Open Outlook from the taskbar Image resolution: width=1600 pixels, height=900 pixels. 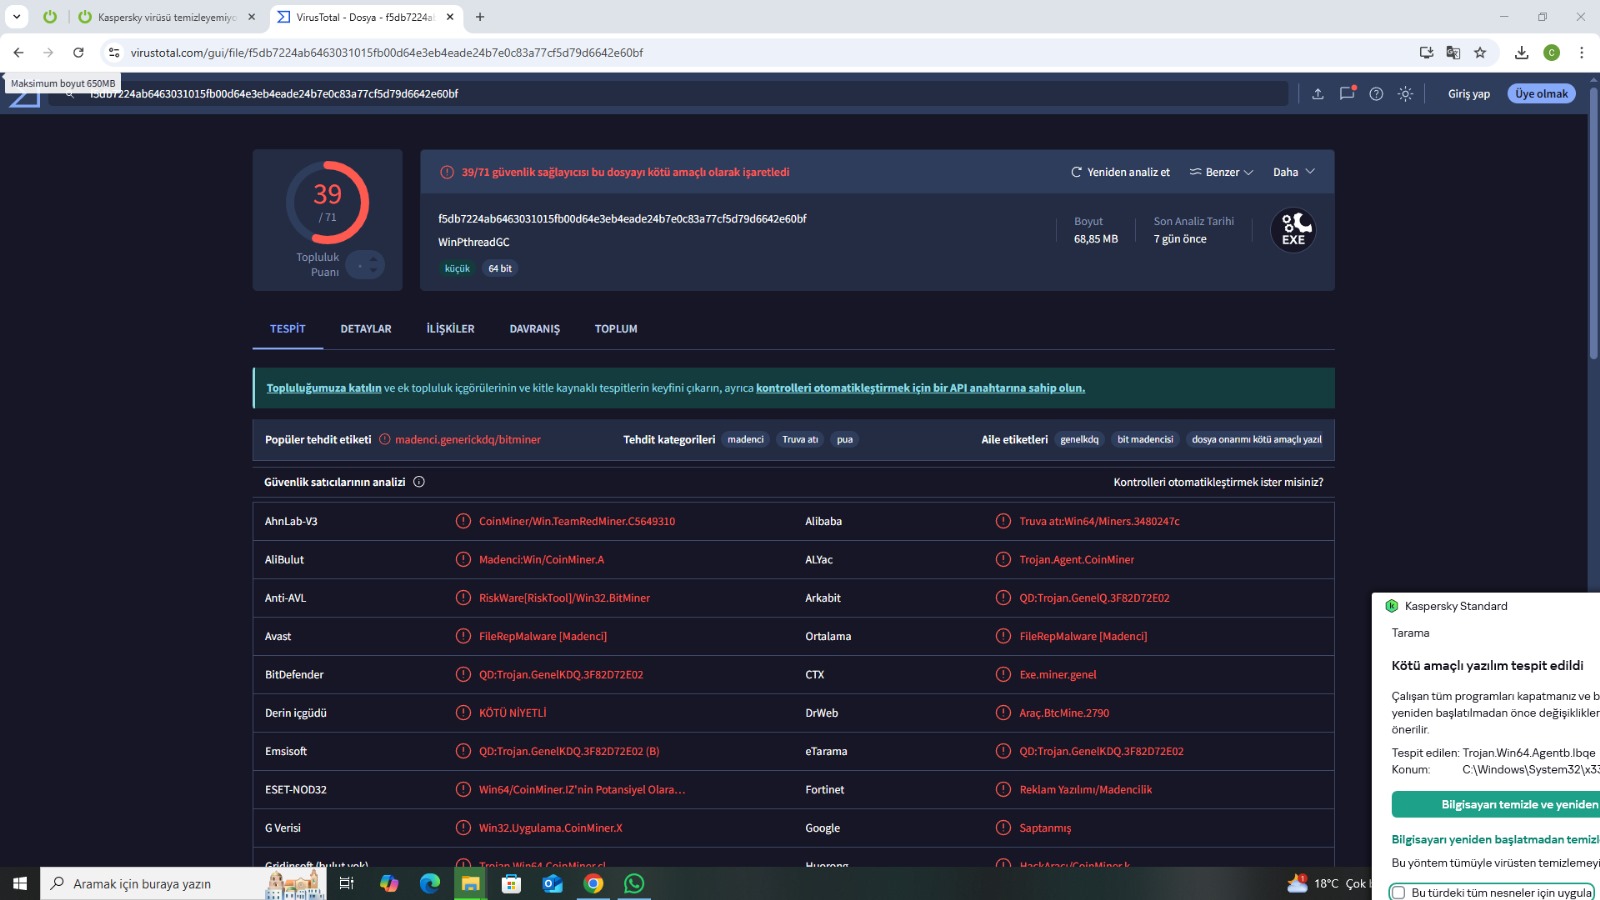point(552,884)
